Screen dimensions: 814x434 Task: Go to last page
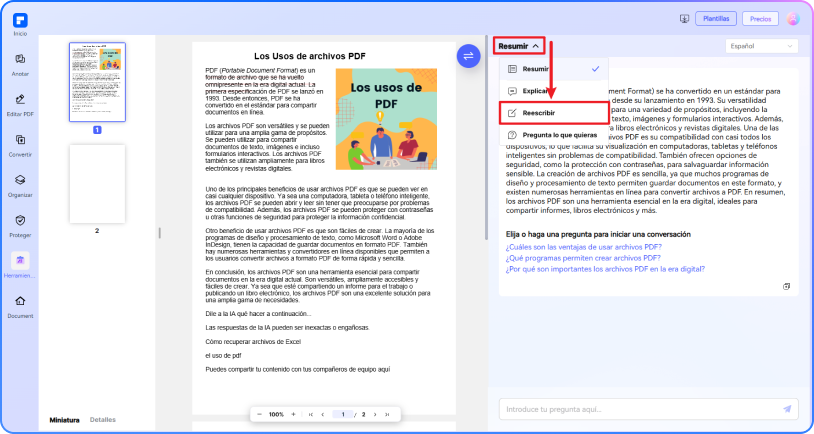[387, 414]
